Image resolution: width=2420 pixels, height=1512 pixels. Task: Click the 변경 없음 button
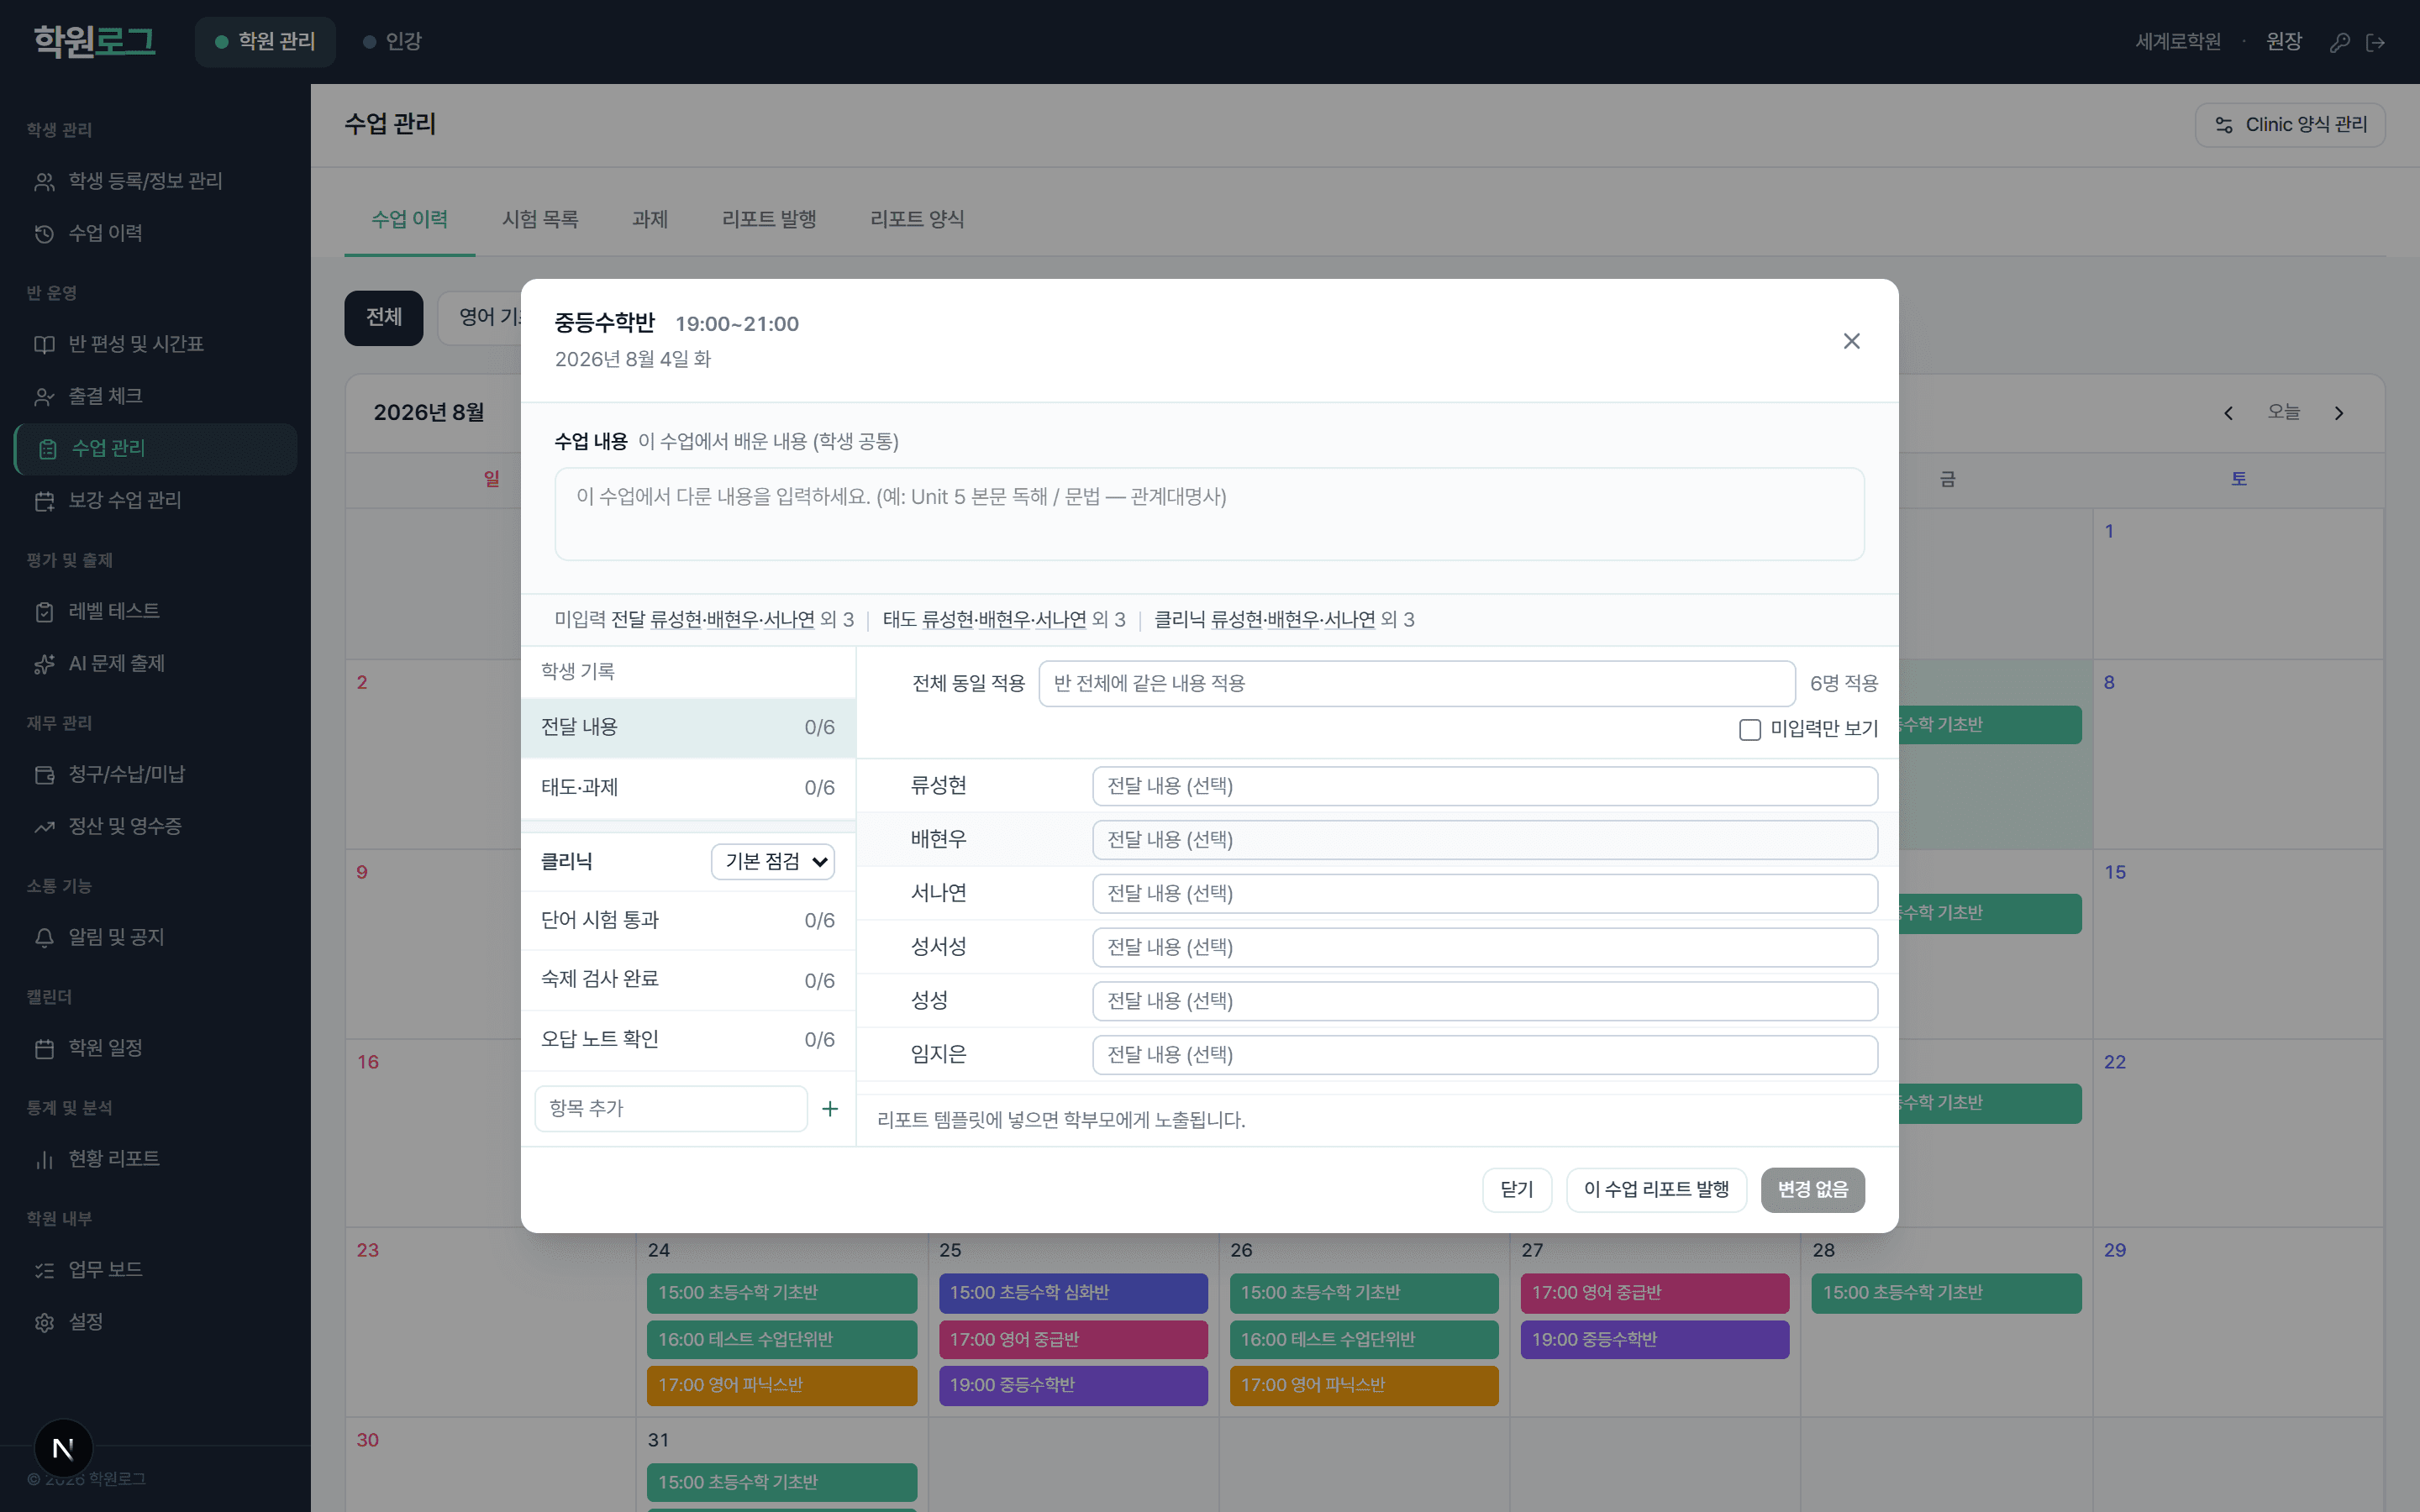[1812, 1189]
